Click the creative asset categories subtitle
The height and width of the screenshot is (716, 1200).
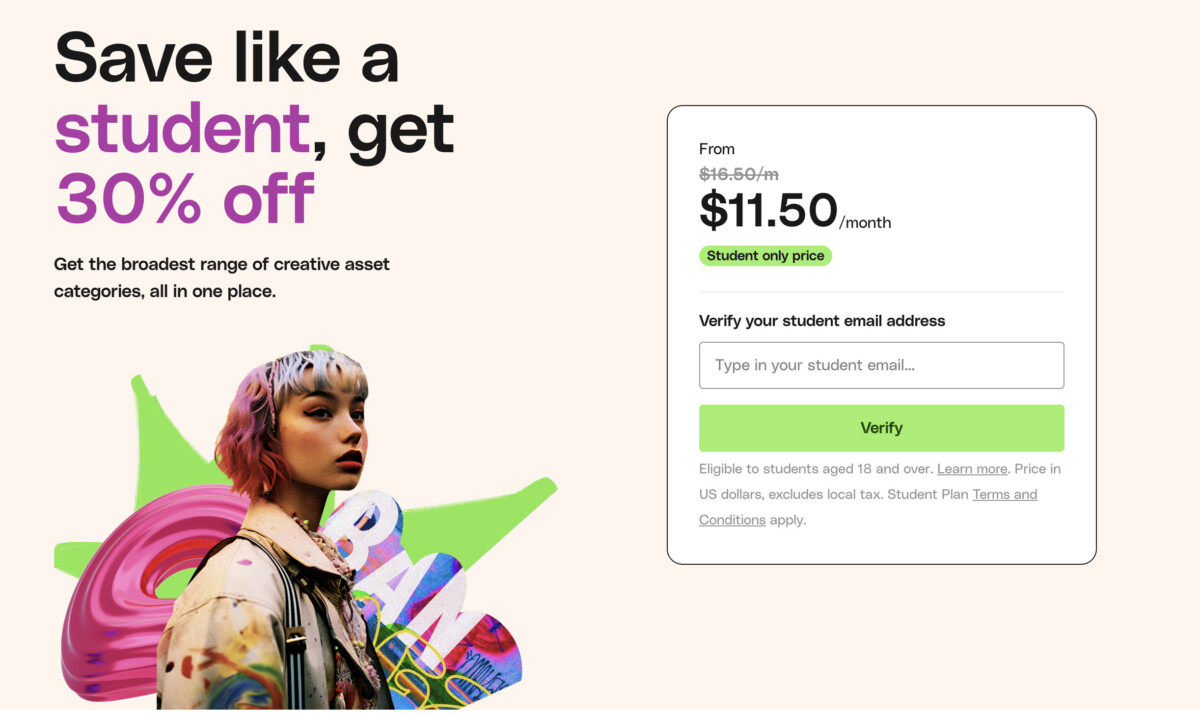[221, 278]
